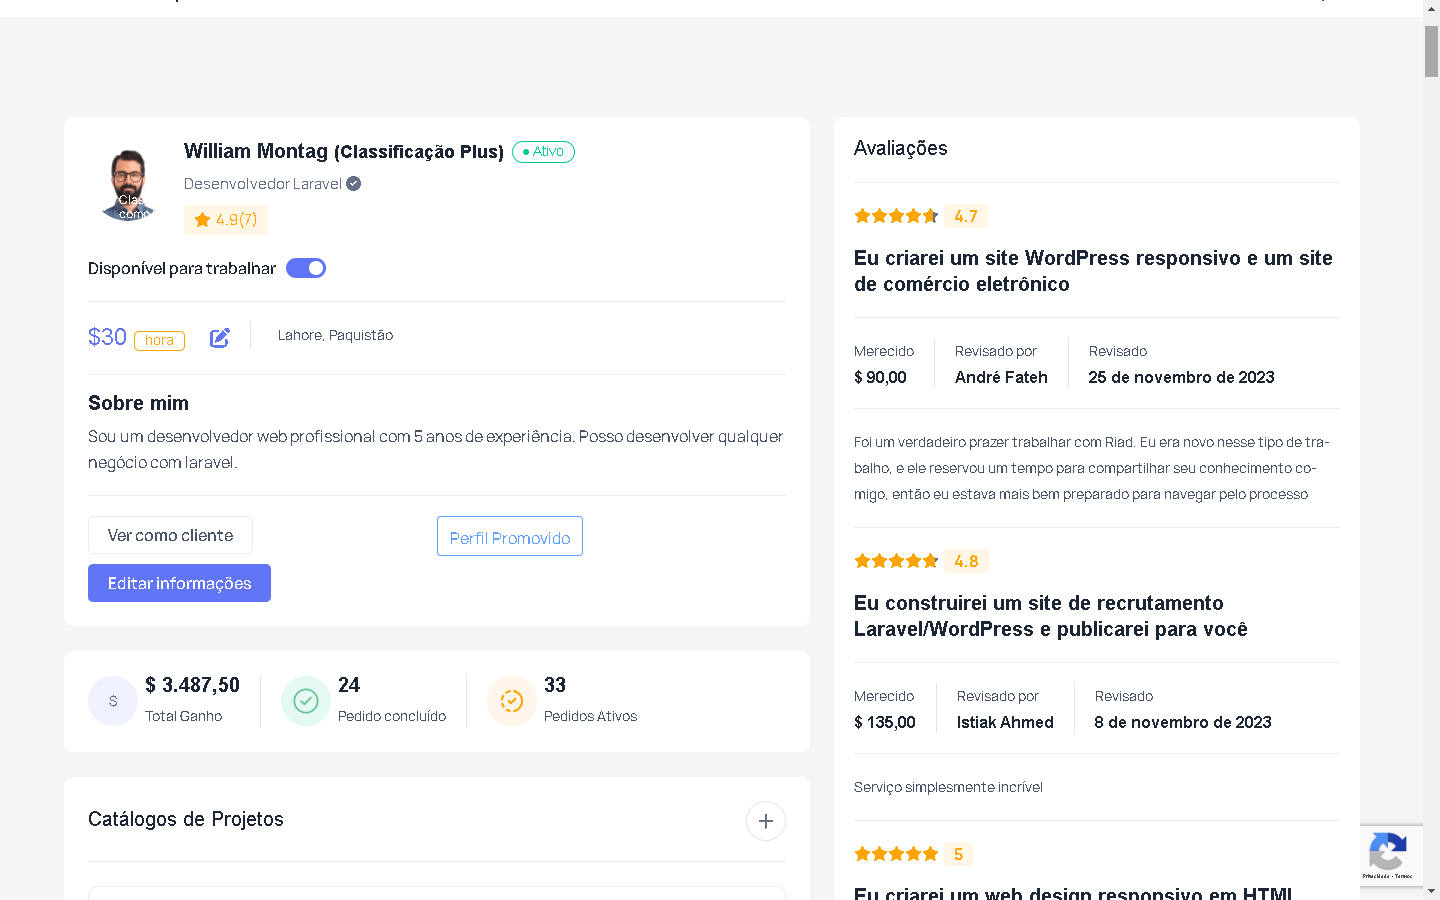Click the reCAPTCHA badge icon
Screen dimensions: 1440x900
click(x=1387, y=853)
